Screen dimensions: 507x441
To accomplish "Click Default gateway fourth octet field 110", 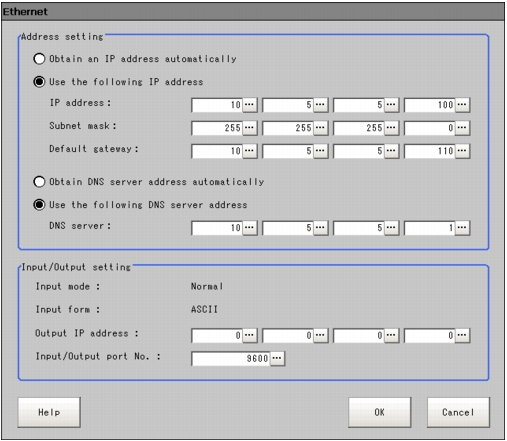I will pos(430,151).
